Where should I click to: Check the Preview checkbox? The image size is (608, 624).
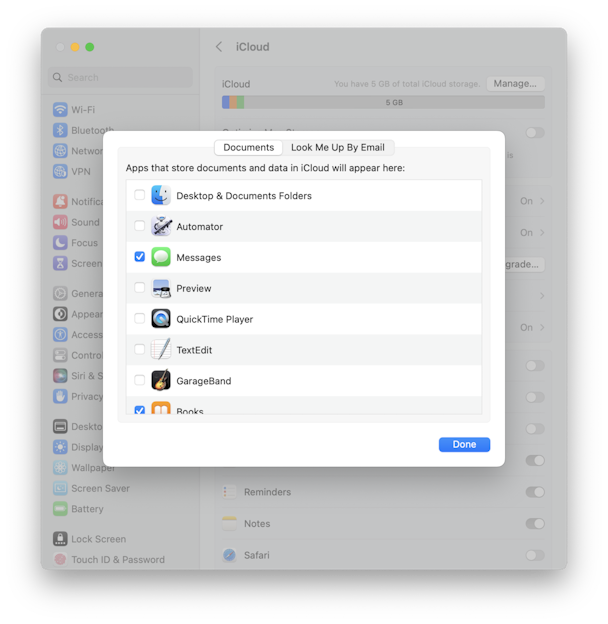[x=139, y=287]
